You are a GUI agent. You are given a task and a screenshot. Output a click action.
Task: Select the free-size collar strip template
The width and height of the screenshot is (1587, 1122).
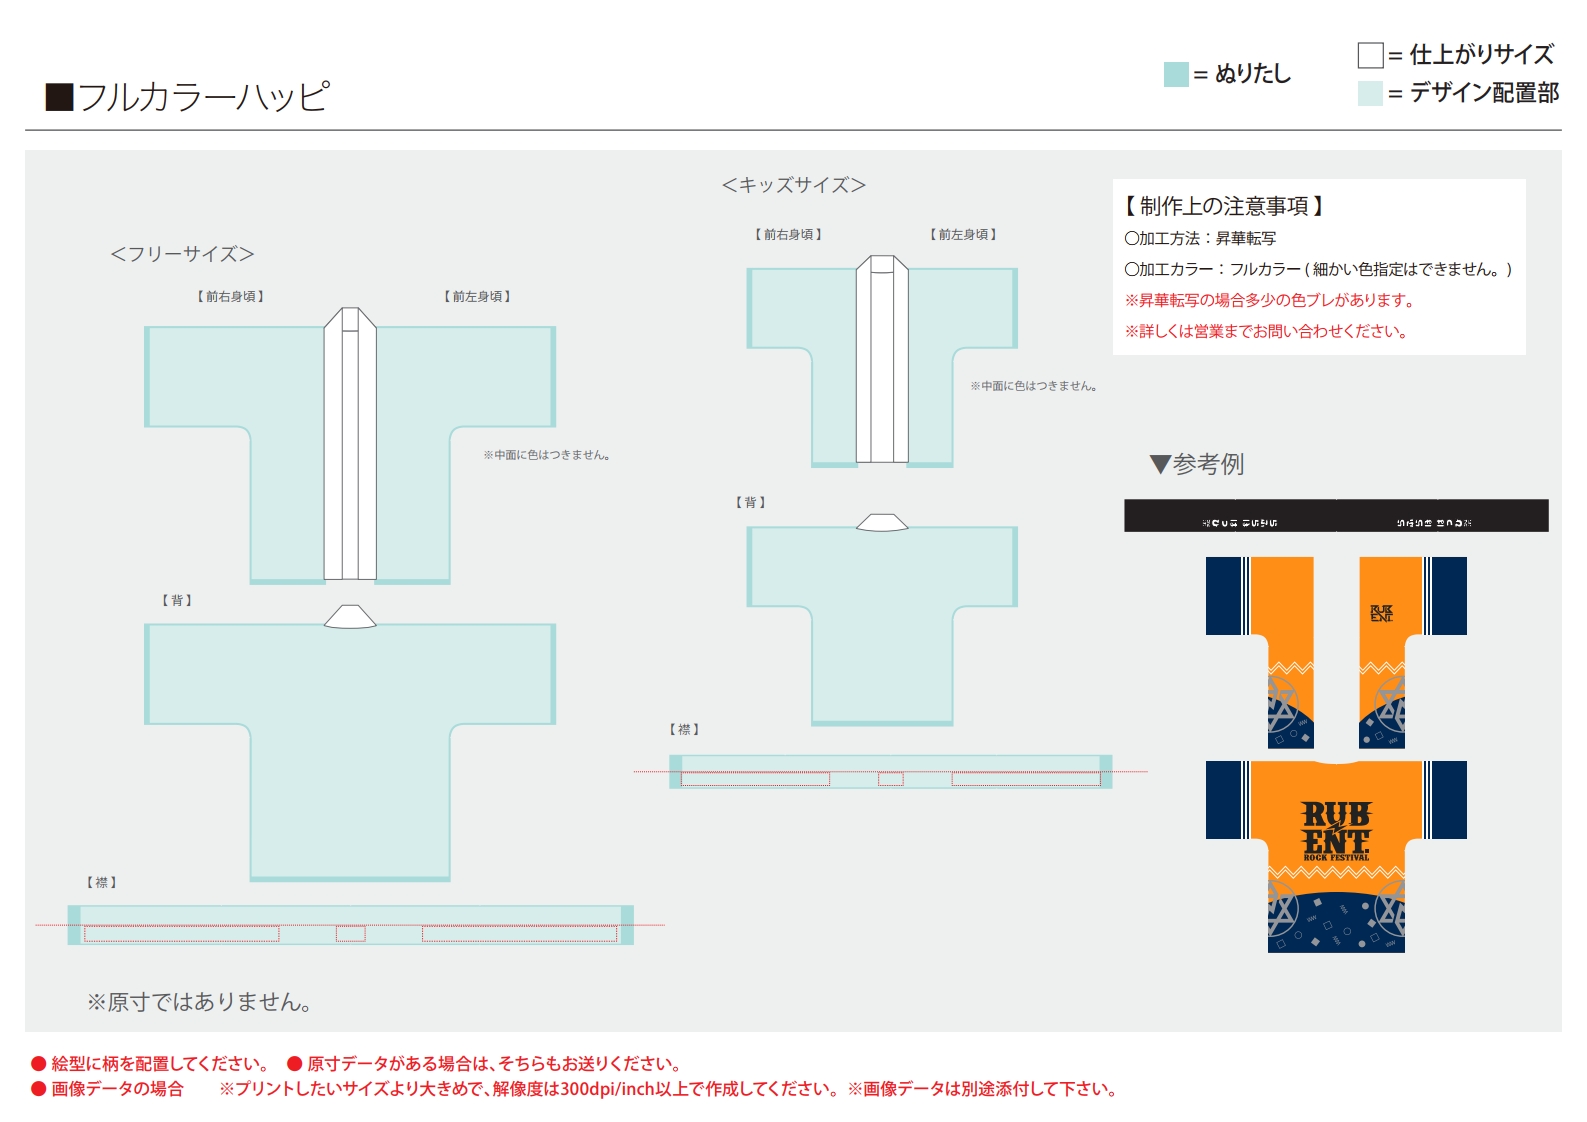[350, 925]
